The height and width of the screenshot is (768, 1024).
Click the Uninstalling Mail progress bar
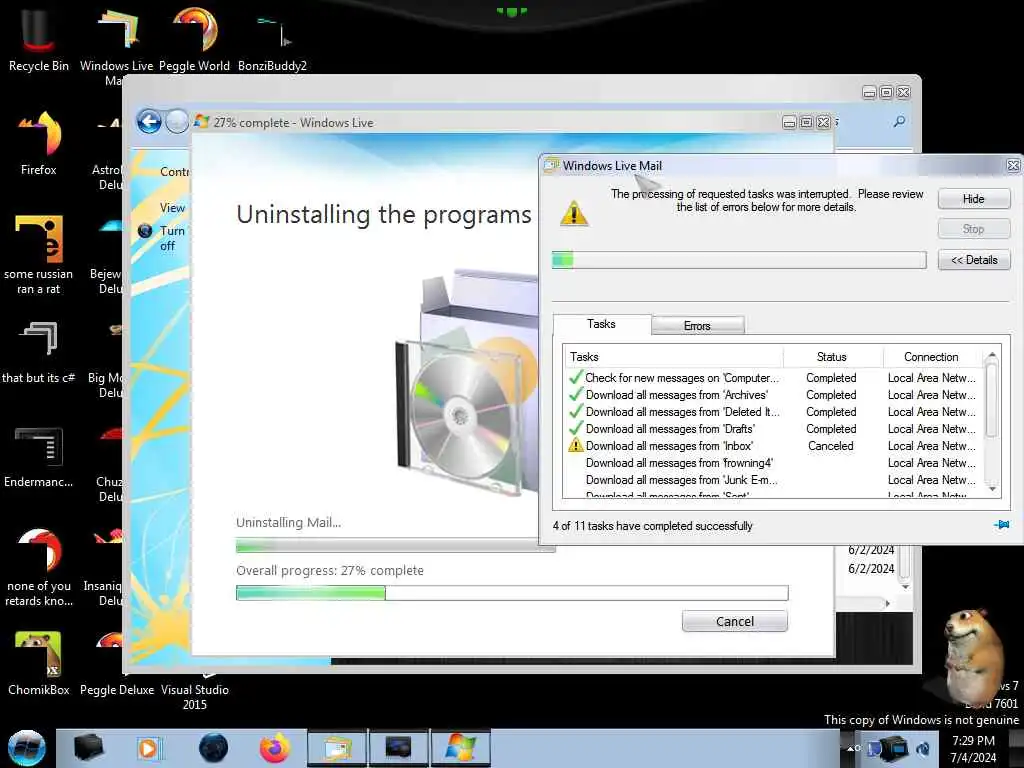tap(396, 545)
